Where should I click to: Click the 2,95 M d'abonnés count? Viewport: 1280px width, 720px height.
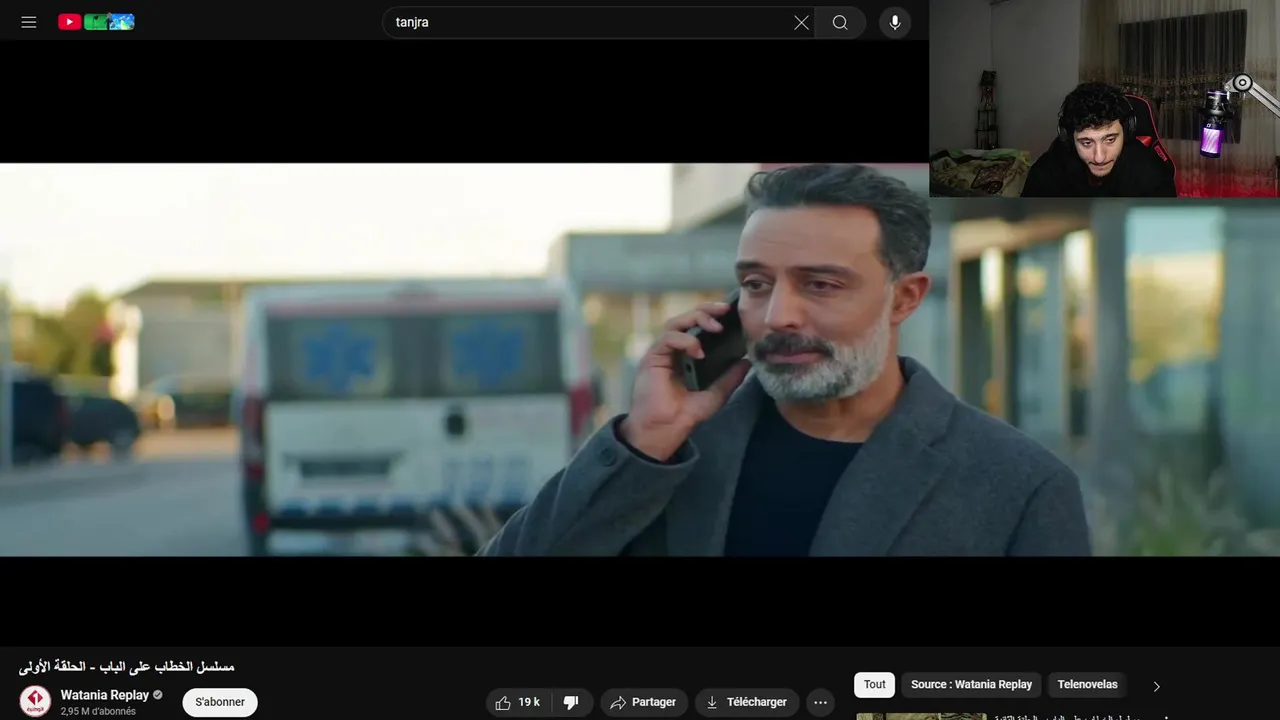[x=98, y=711]
